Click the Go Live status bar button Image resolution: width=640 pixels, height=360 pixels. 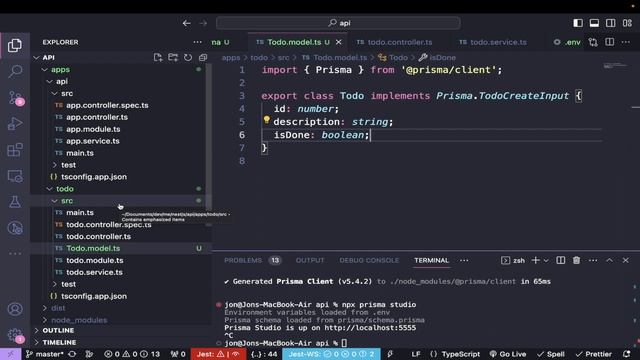(x=508, y=354)
